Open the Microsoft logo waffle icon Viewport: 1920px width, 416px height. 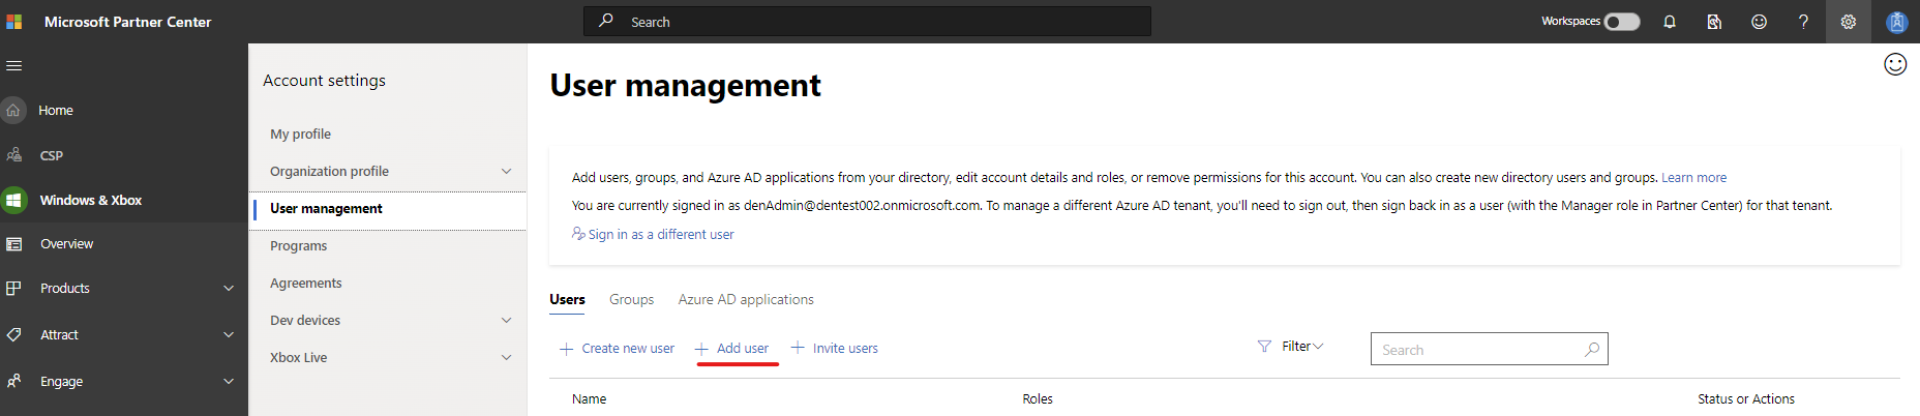click(14, 21)
